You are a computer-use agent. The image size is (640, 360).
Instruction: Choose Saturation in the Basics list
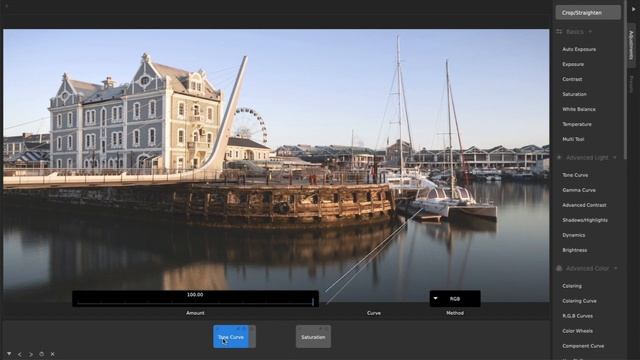(574, 94)
